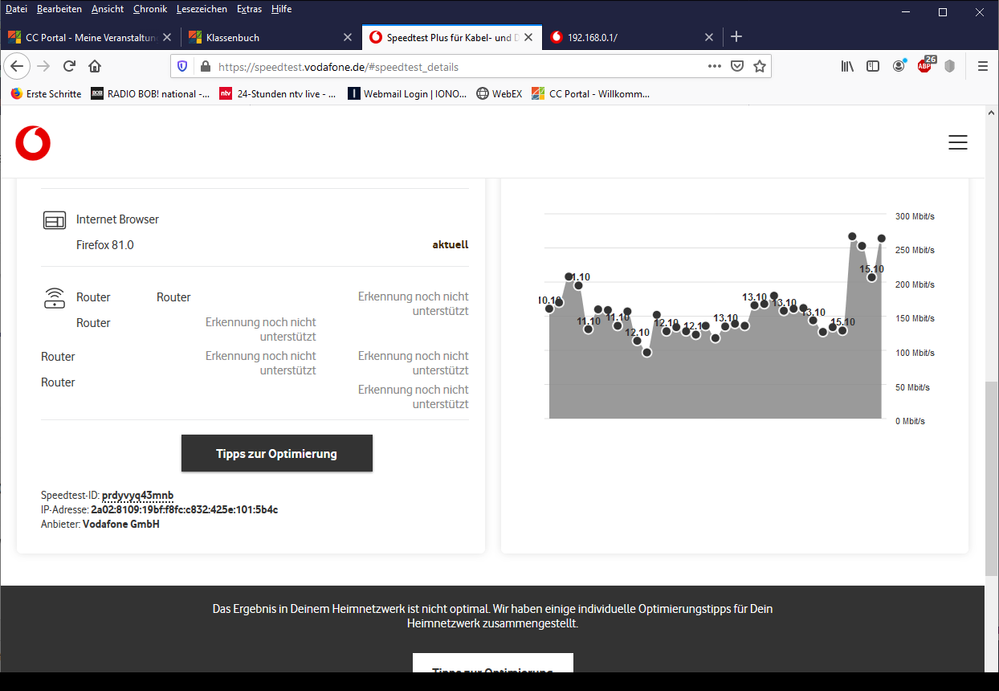Bookmark this page with the star
The image size is (999, 691).
click(x=759, y=66)
